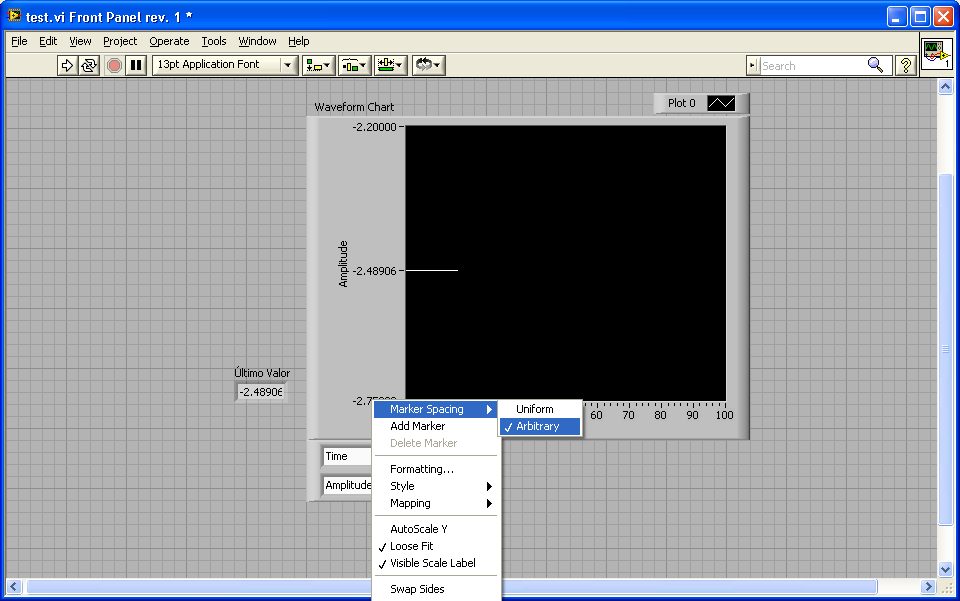
Task: Toggle the Loose Fit option
Action: (x=411, y=546)
